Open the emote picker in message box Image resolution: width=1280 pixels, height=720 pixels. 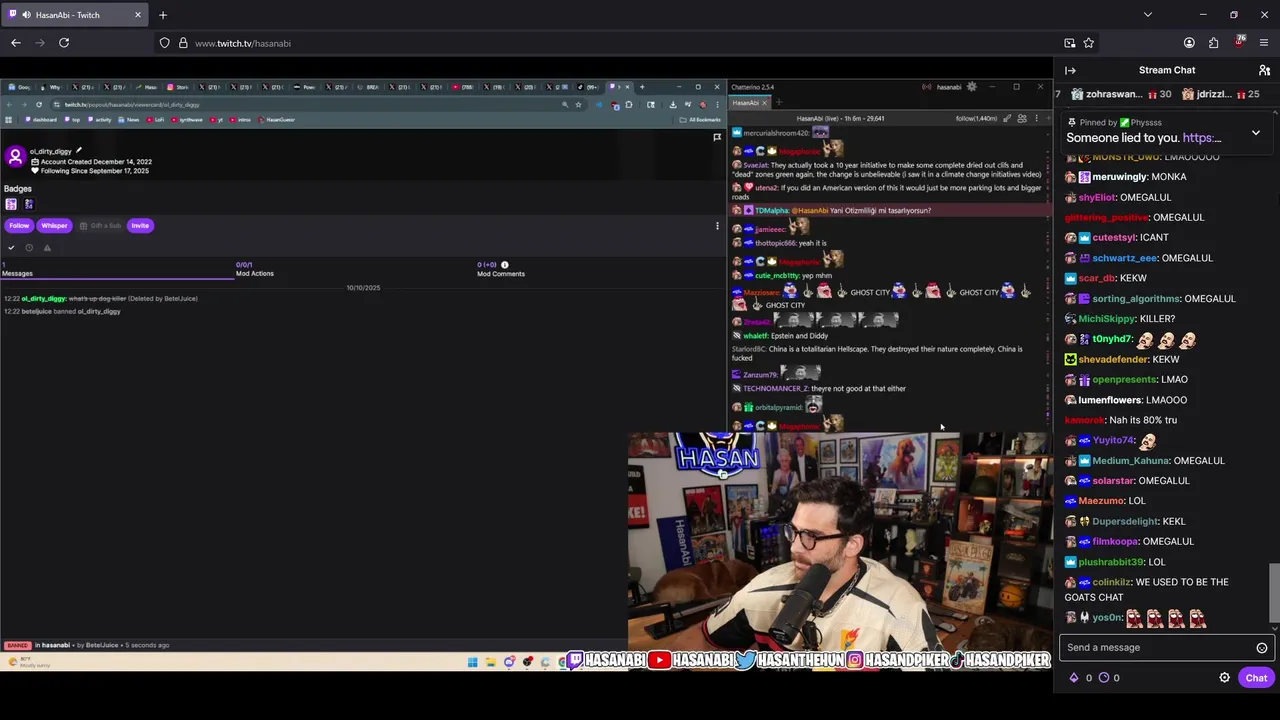click(x=1262, y=648)
